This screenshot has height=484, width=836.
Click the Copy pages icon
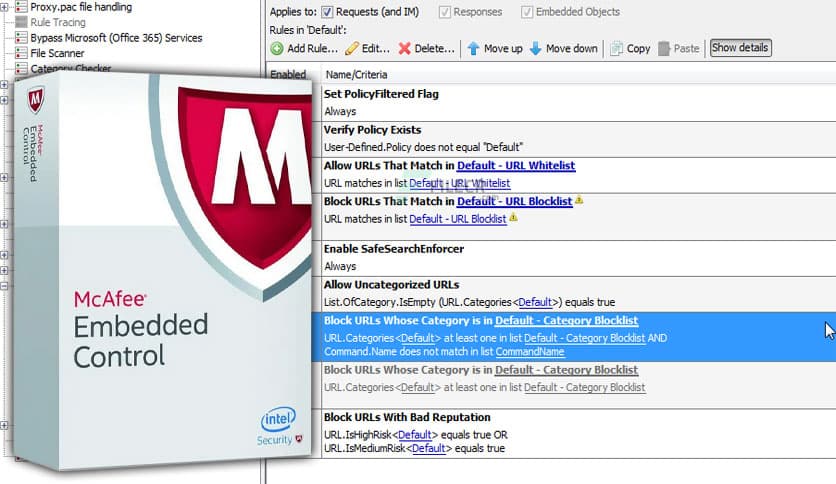[x=616, y=49]
